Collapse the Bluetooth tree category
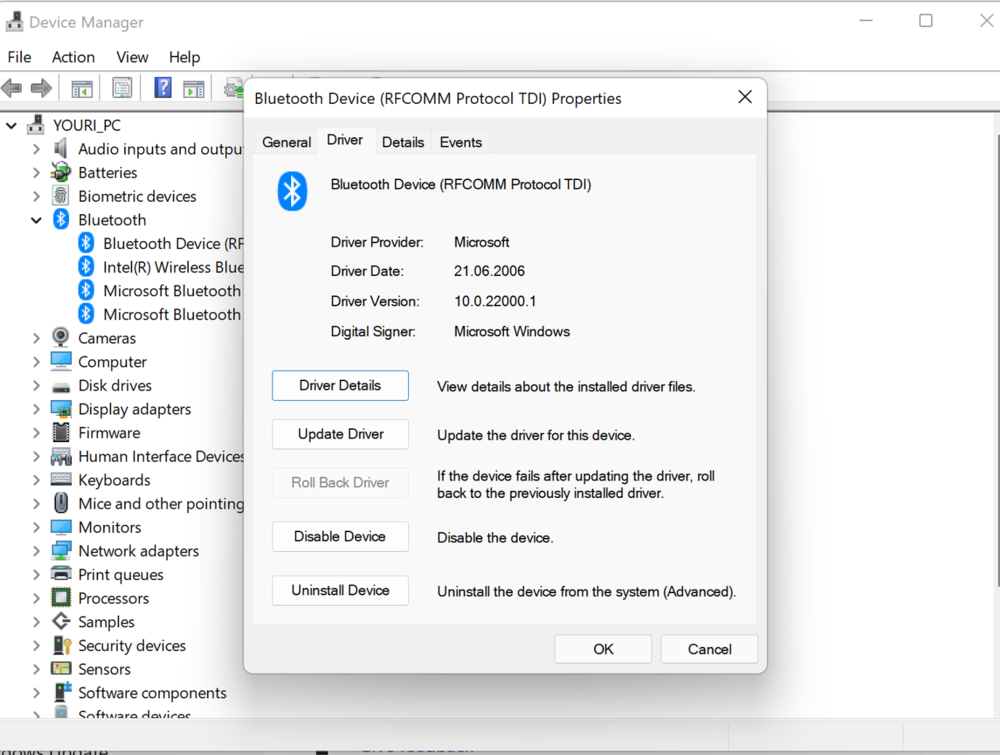 (x=37, y=220)
